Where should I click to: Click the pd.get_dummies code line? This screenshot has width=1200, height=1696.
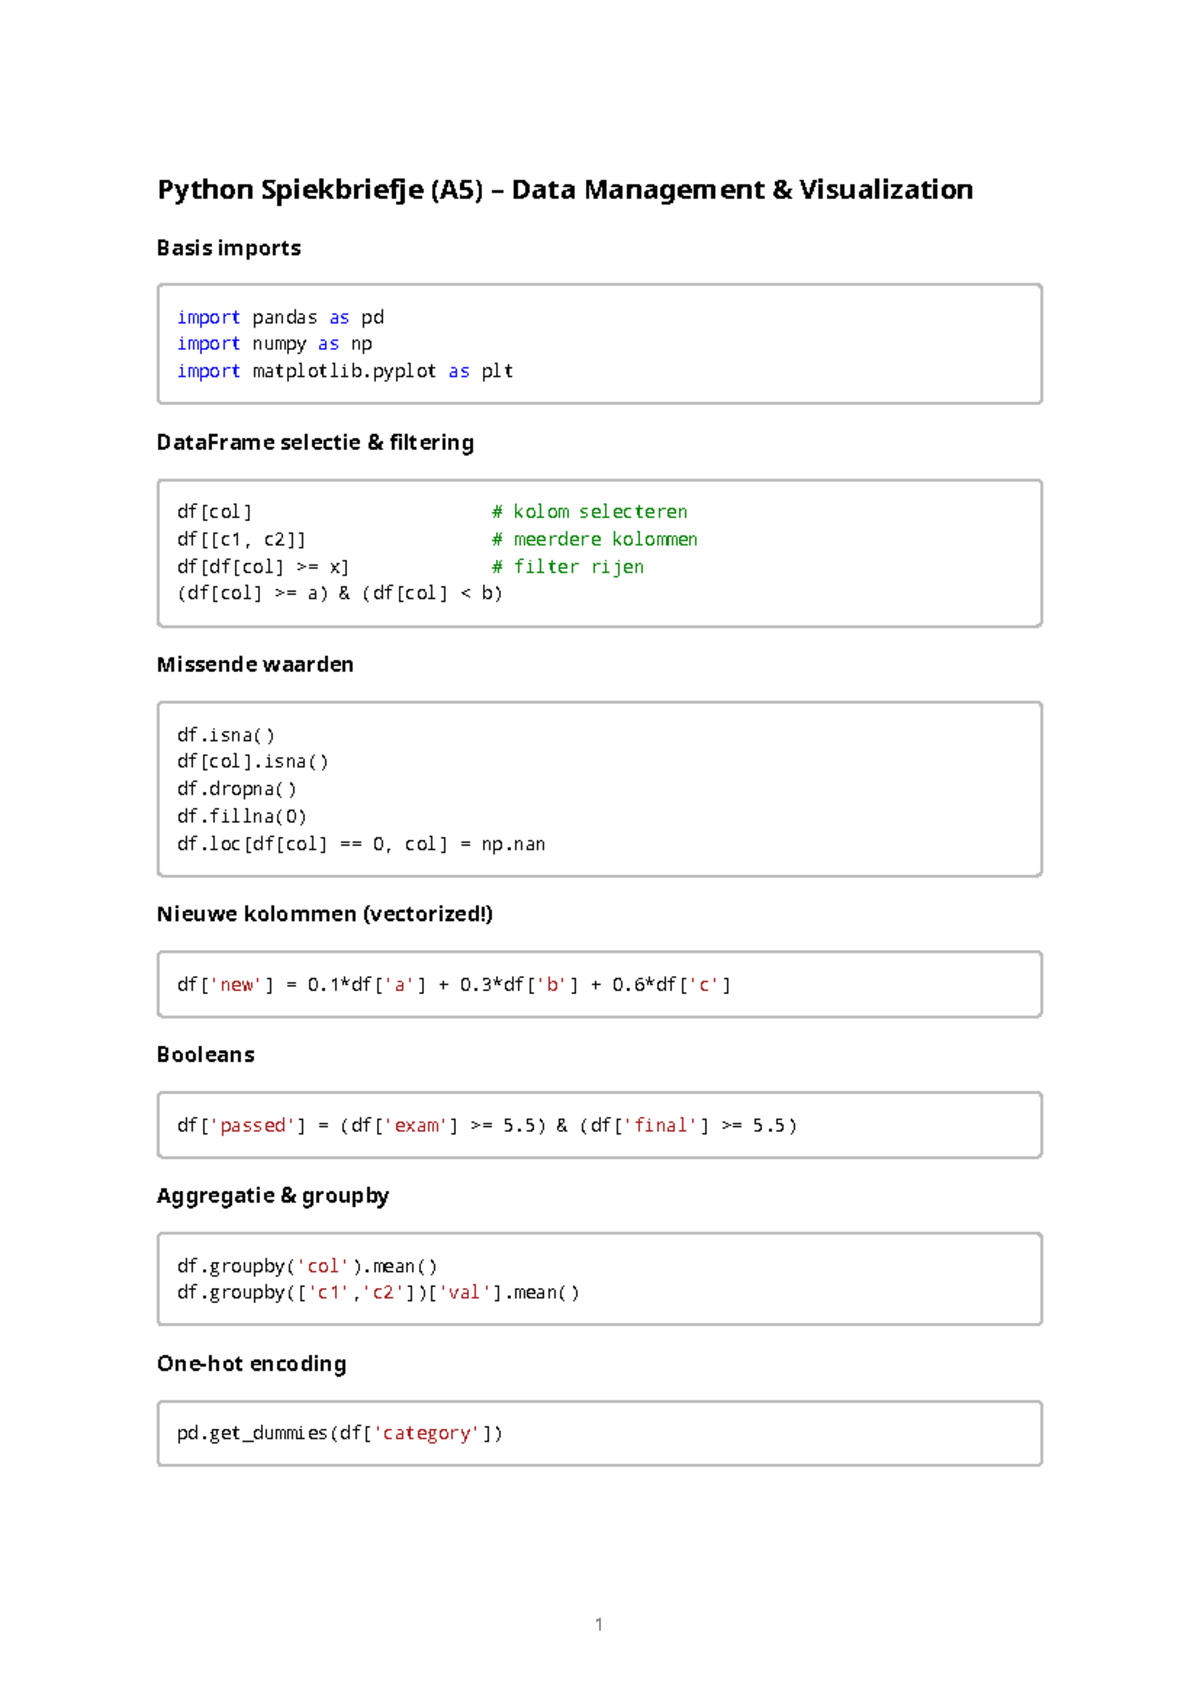(x=340, y=1434)
